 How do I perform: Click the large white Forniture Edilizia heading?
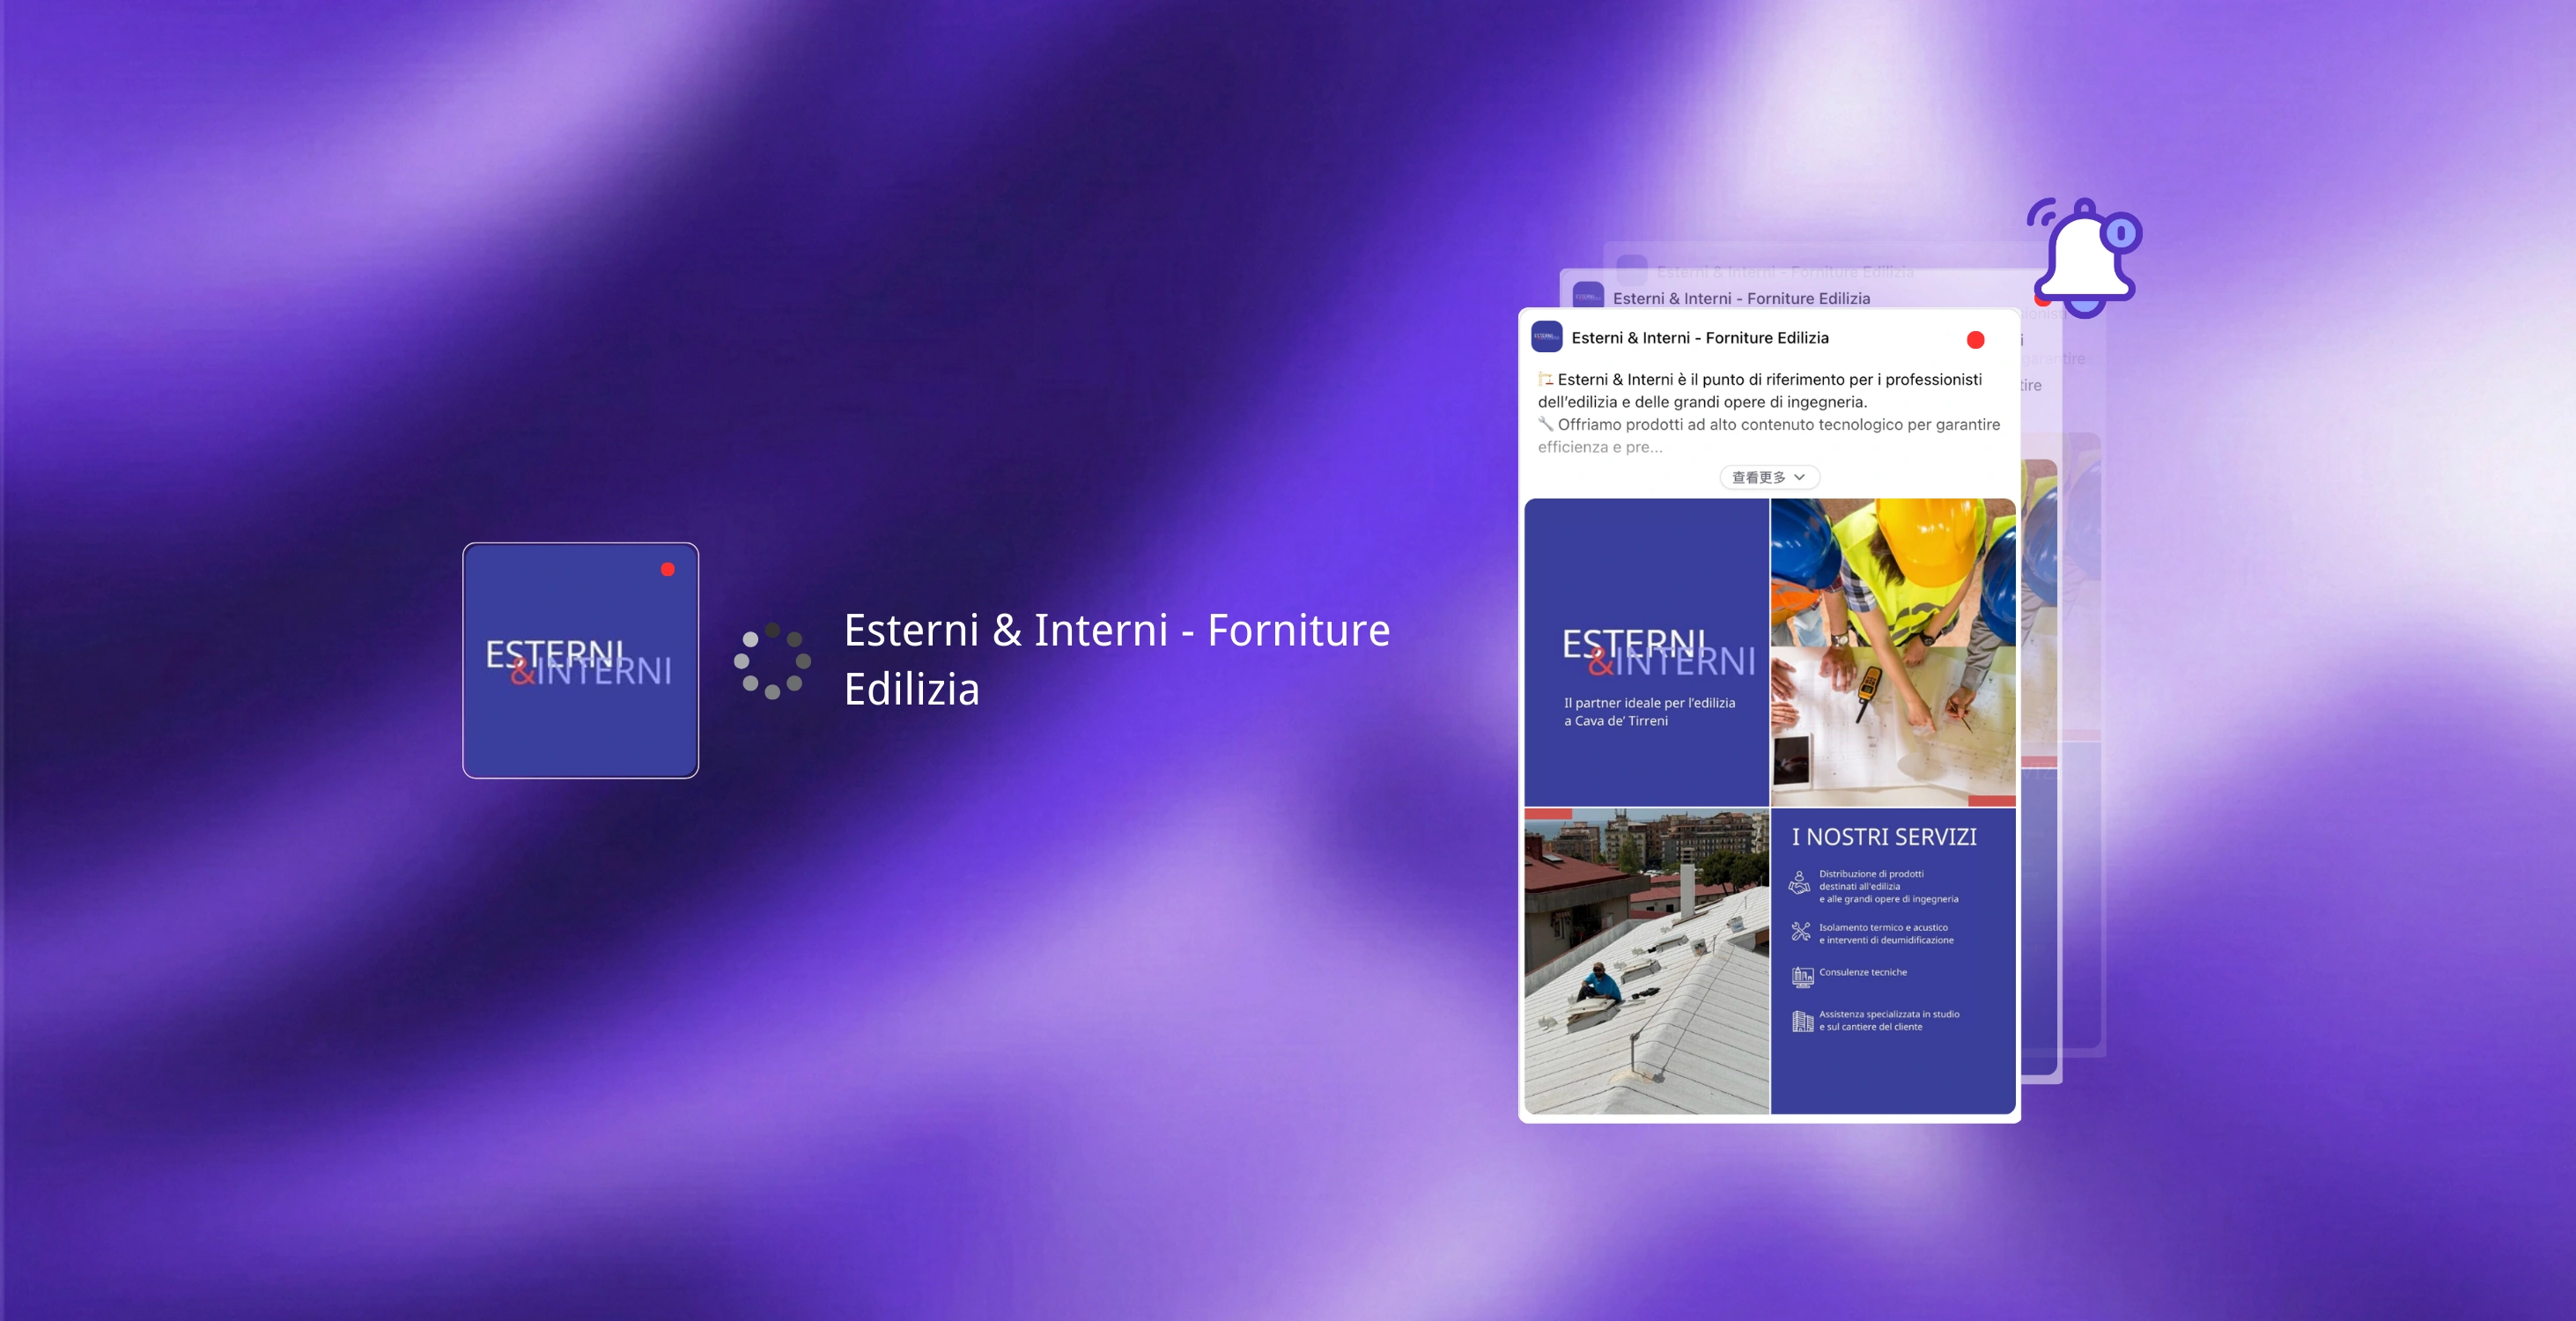tap(1116, 659)
